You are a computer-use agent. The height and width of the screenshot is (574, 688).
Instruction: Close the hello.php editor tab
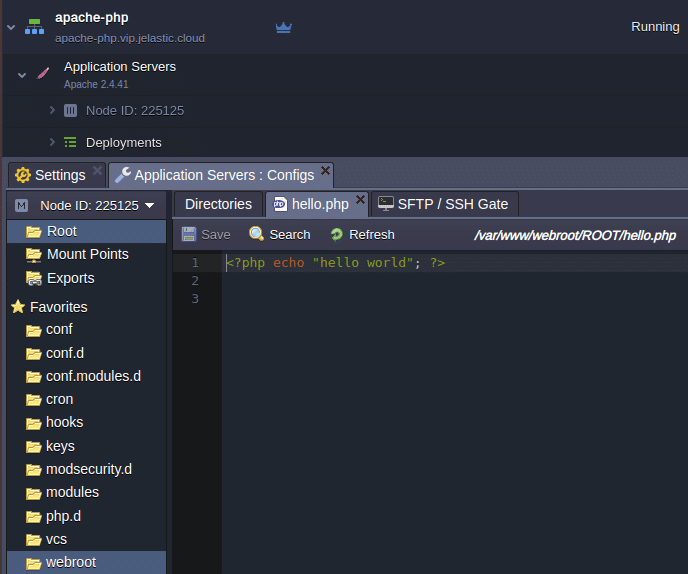click(361, 199)
